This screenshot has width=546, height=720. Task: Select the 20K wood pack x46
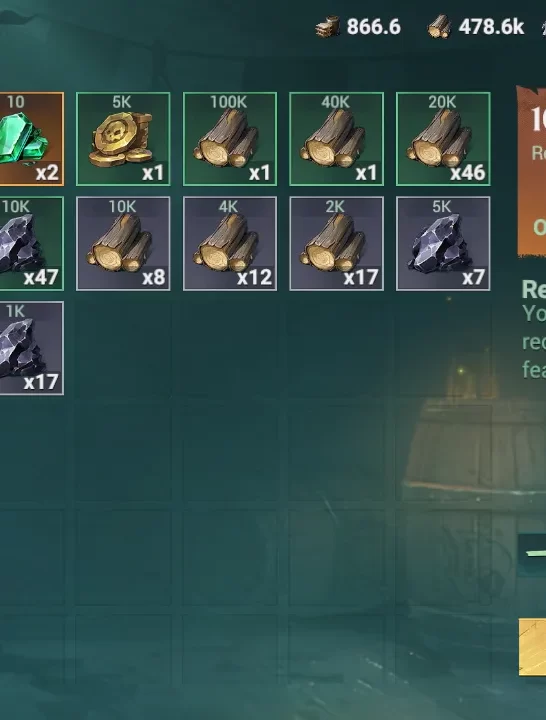coord(443,139)
